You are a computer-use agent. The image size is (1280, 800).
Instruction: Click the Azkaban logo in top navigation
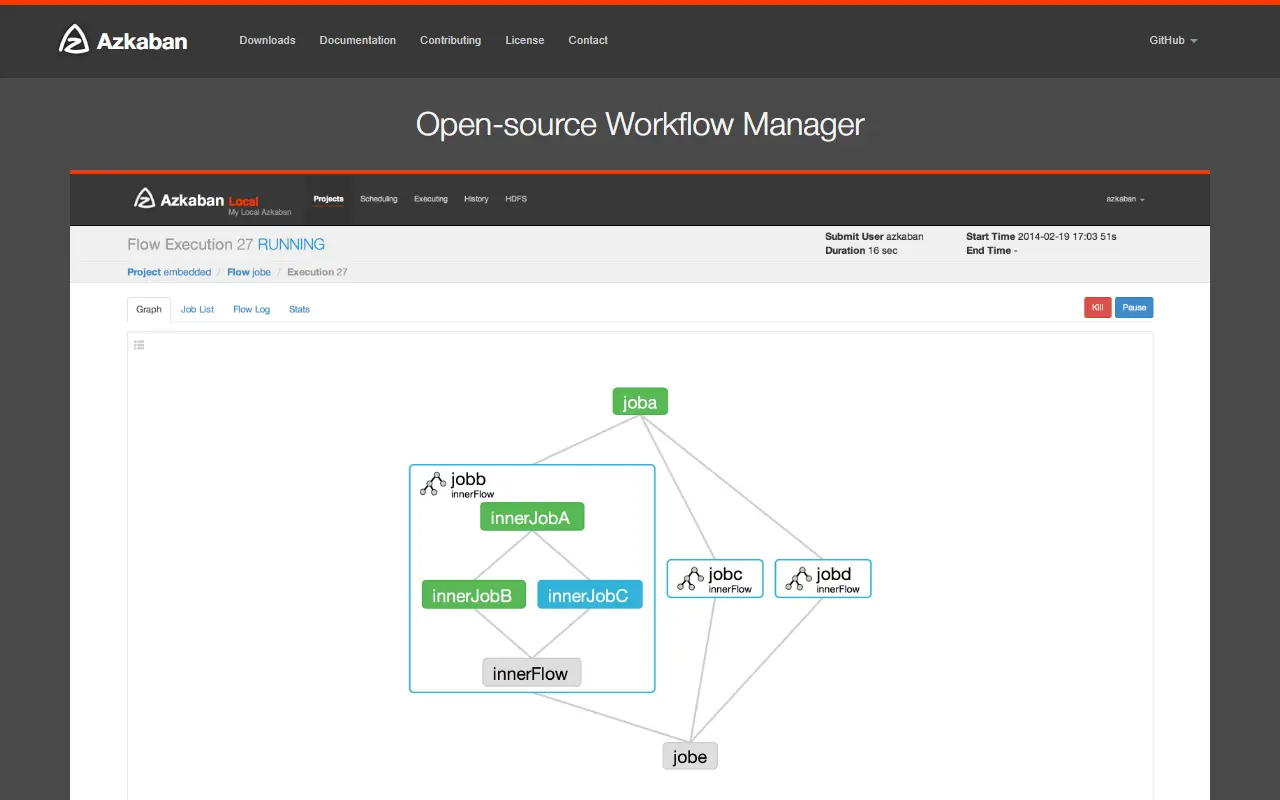pyautogui.click(x=123, y=40)
